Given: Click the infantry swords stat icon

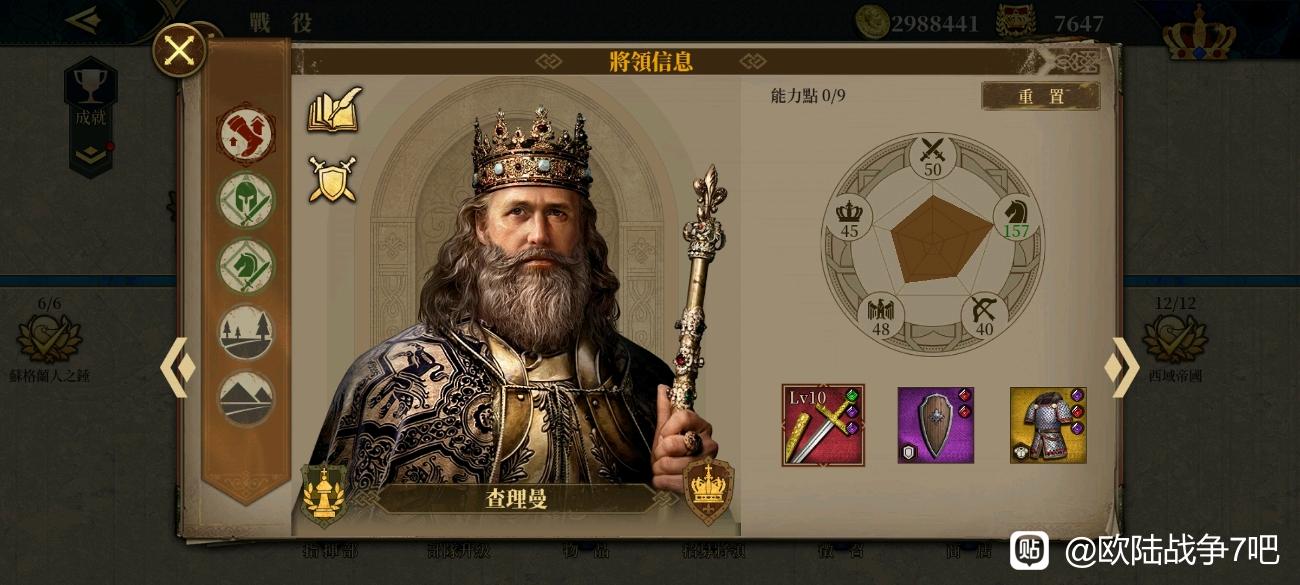Looking at the screenshot, I should click(932, 152).
